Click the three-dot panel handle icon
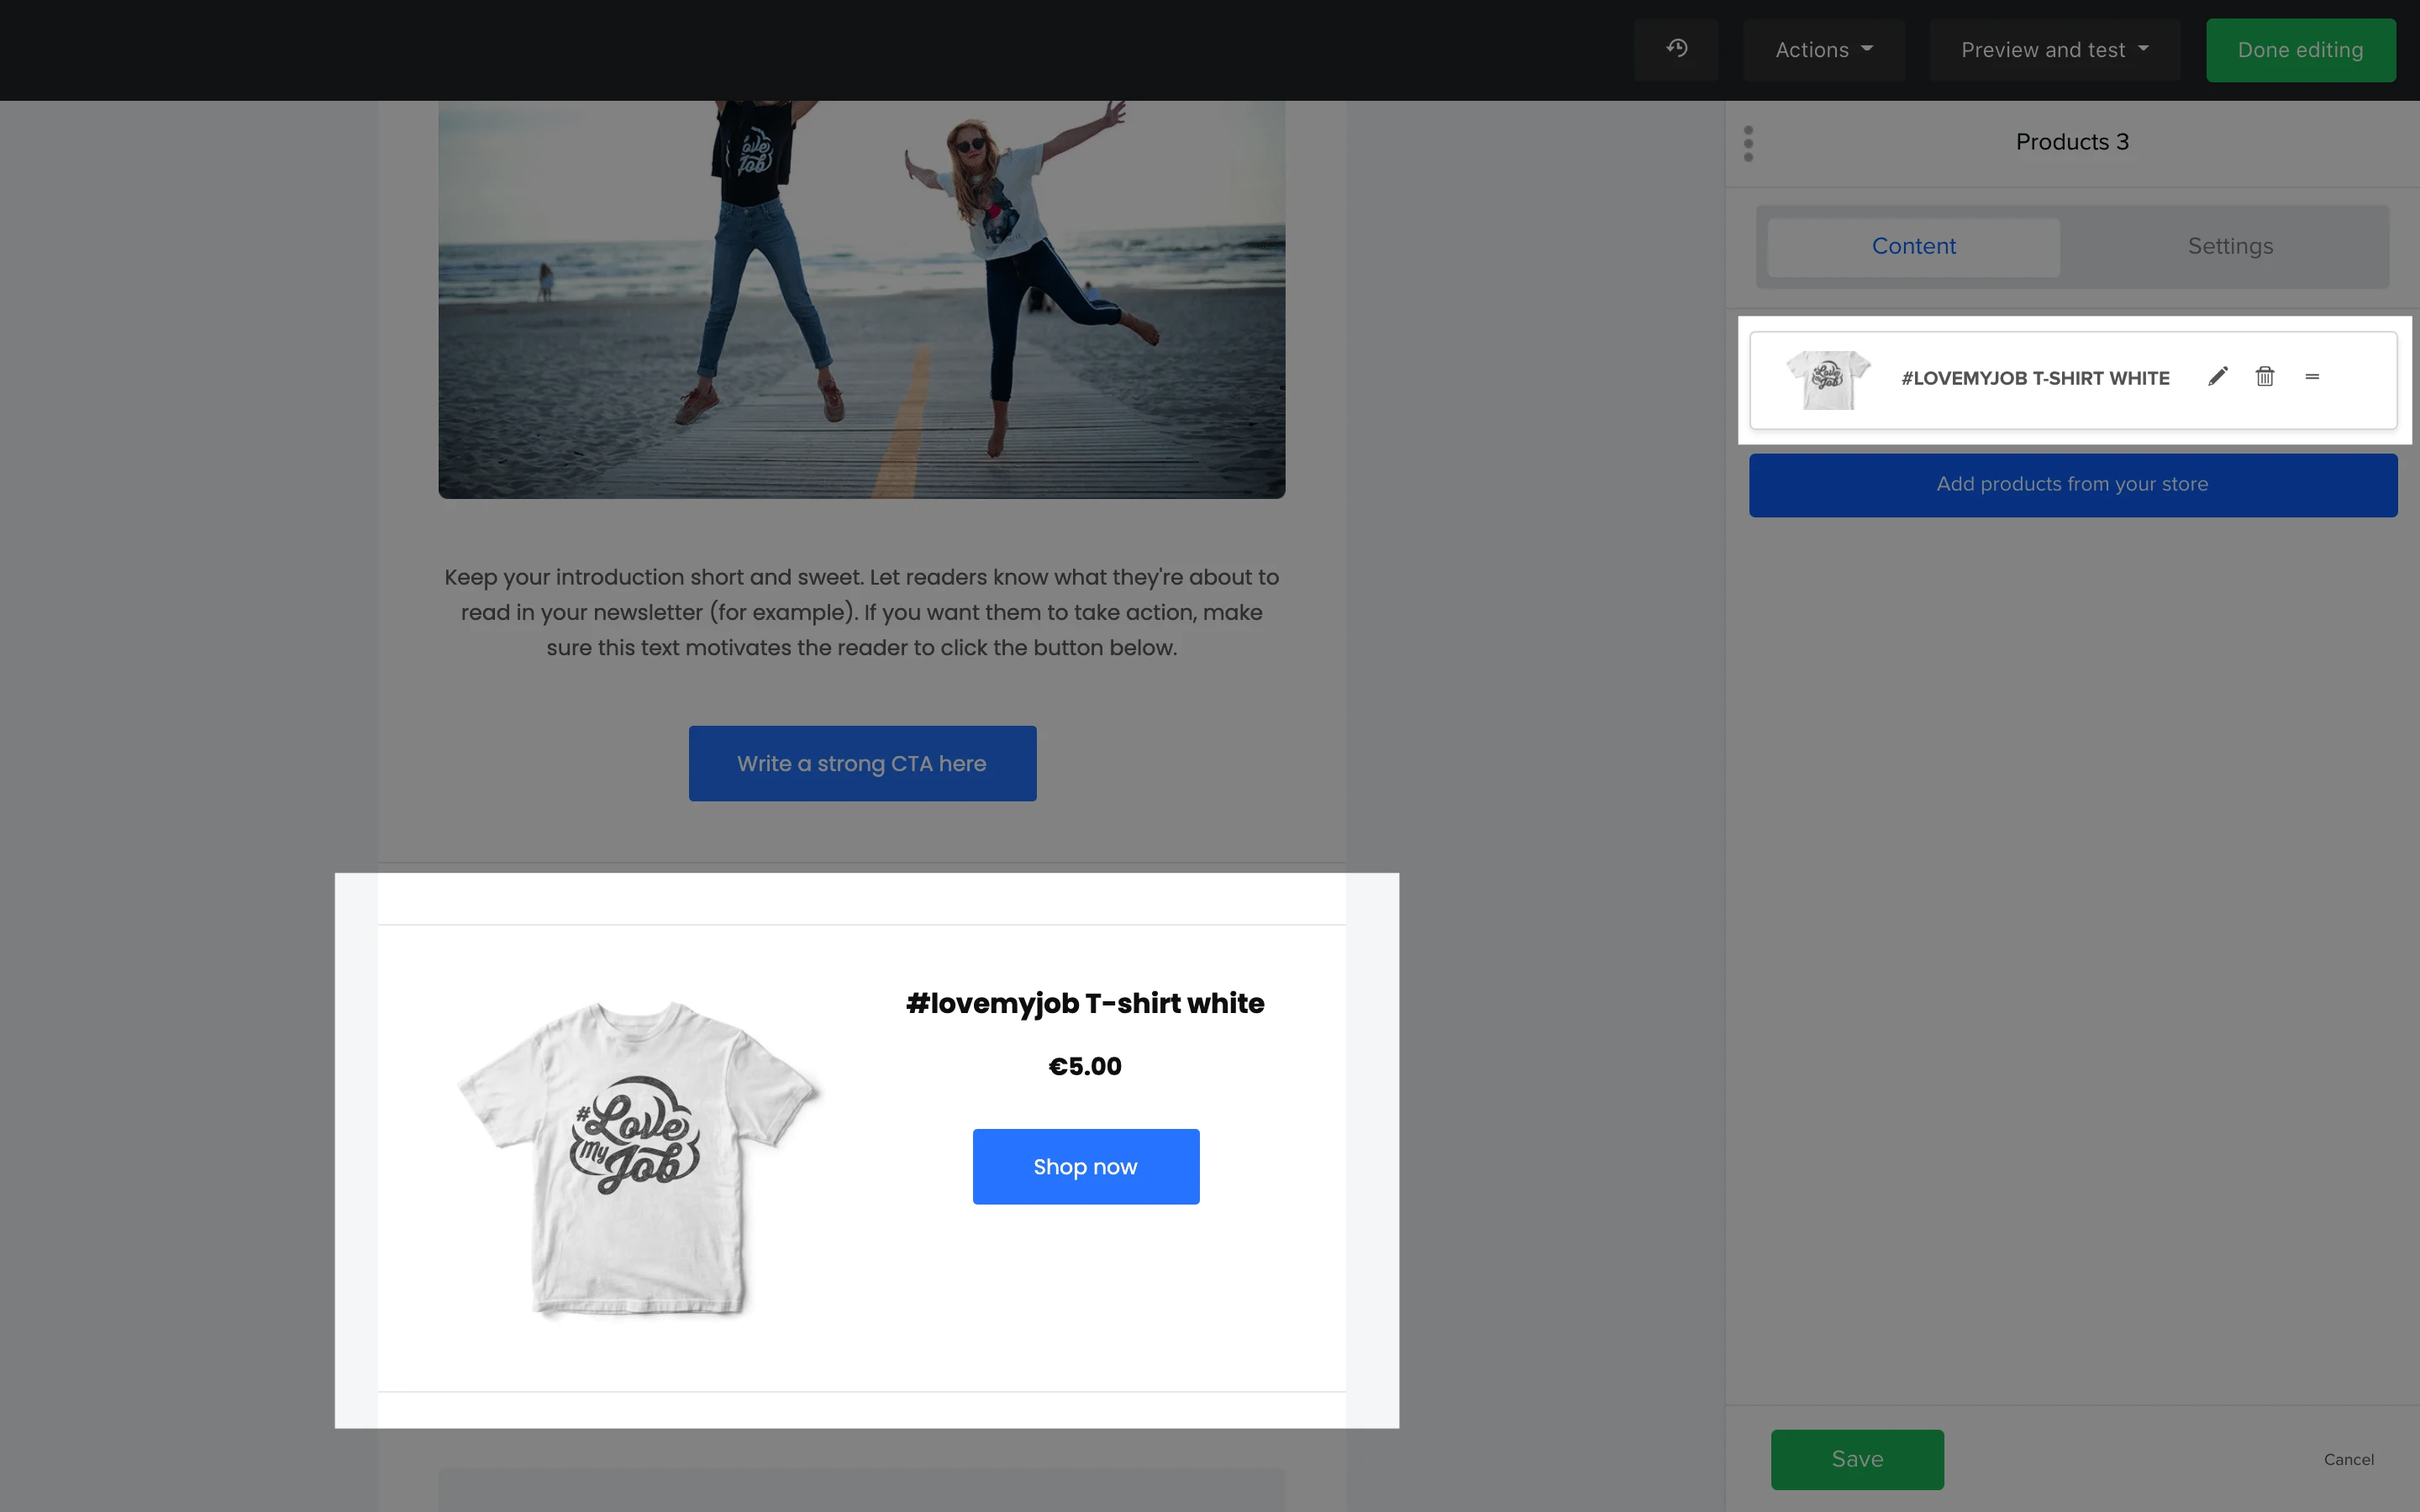 [x=1748, y=143]
